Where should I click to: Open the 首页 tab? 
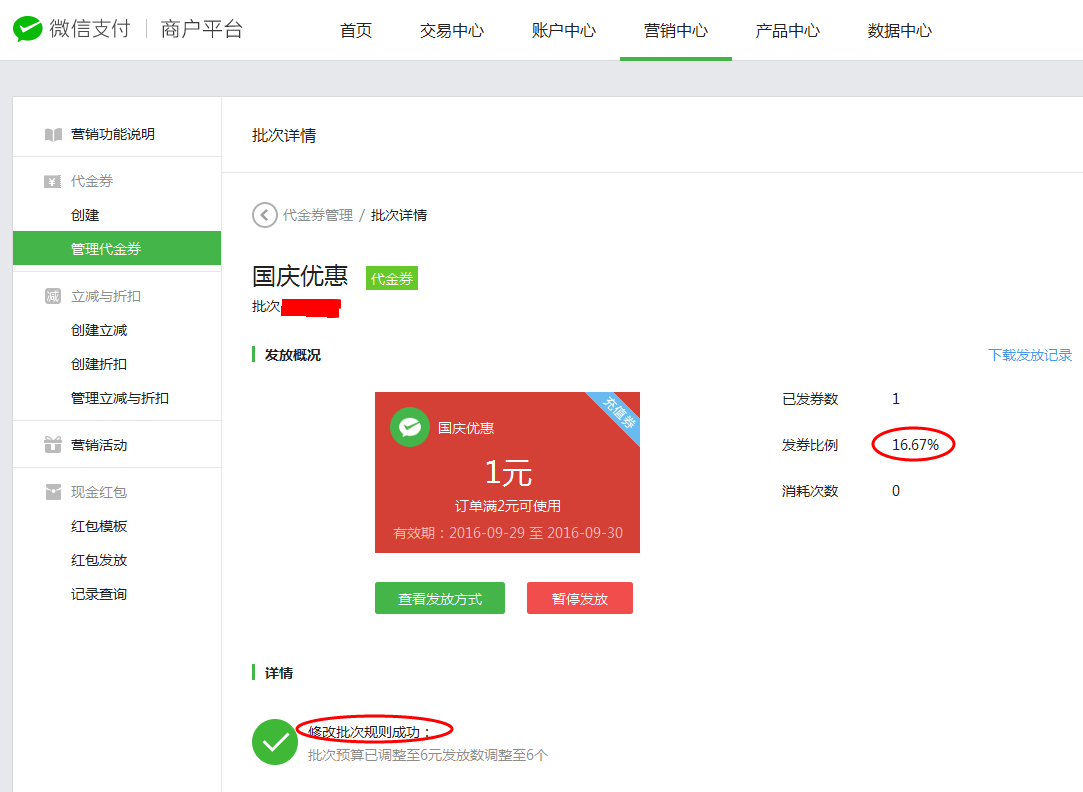tap(356, 30)
